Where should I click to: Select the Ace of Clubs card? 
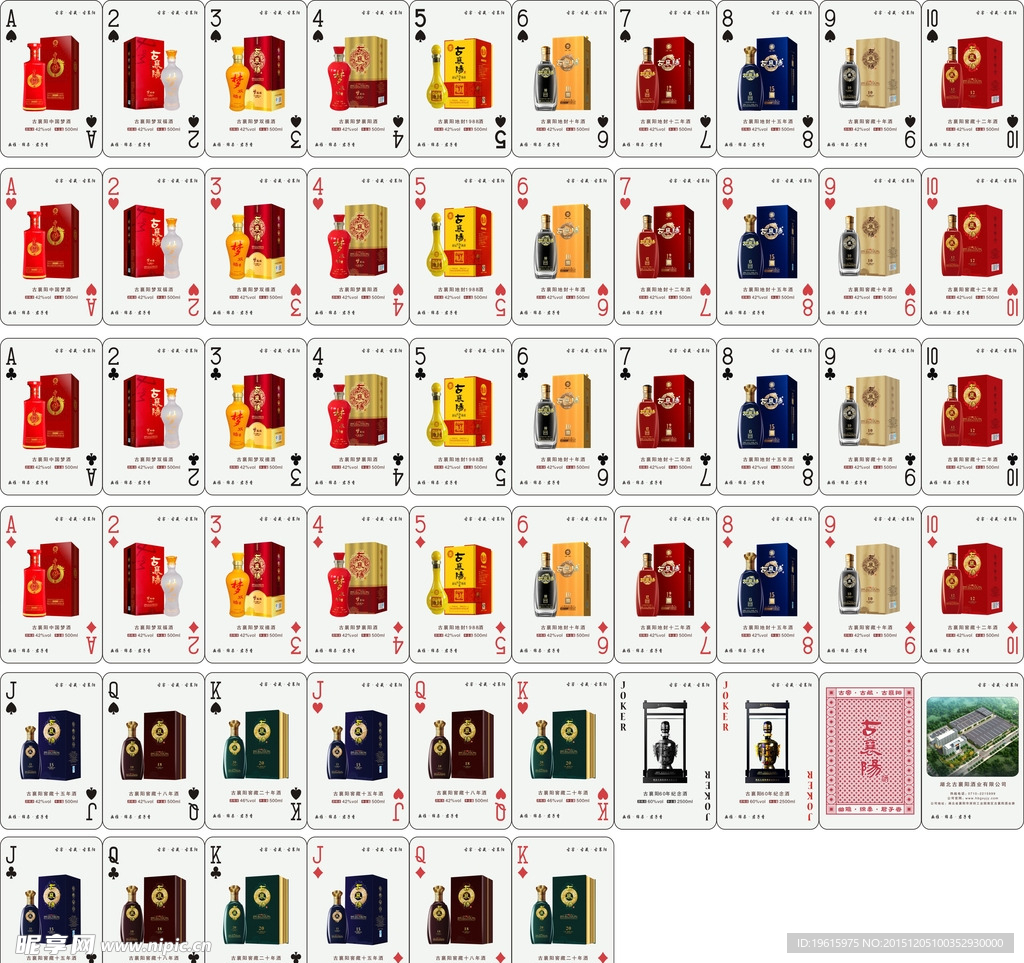52,417
